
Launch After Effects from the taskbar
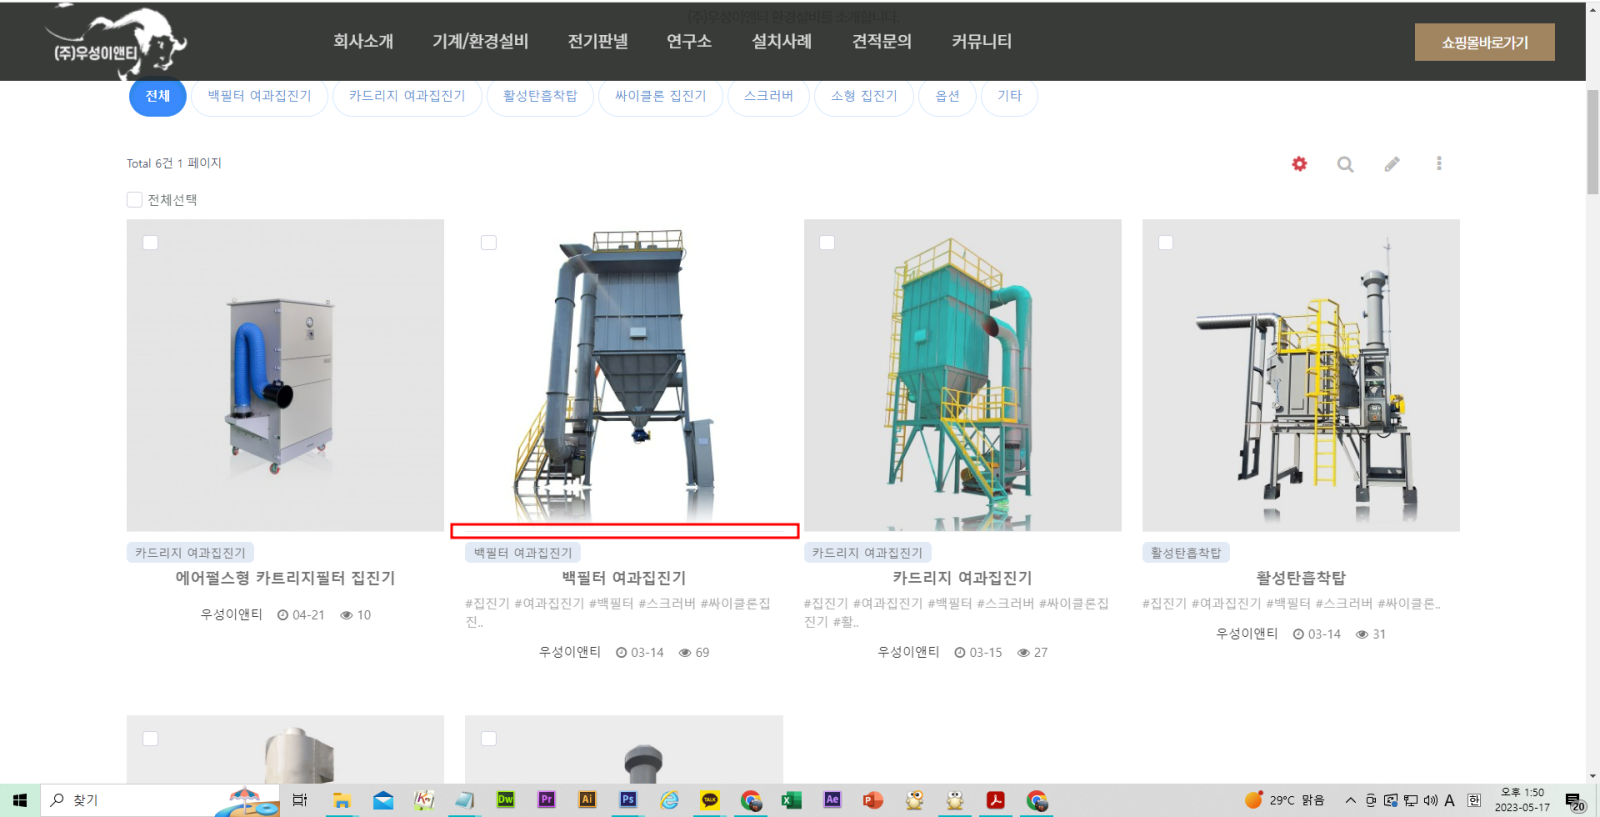(x=832, y=800)
